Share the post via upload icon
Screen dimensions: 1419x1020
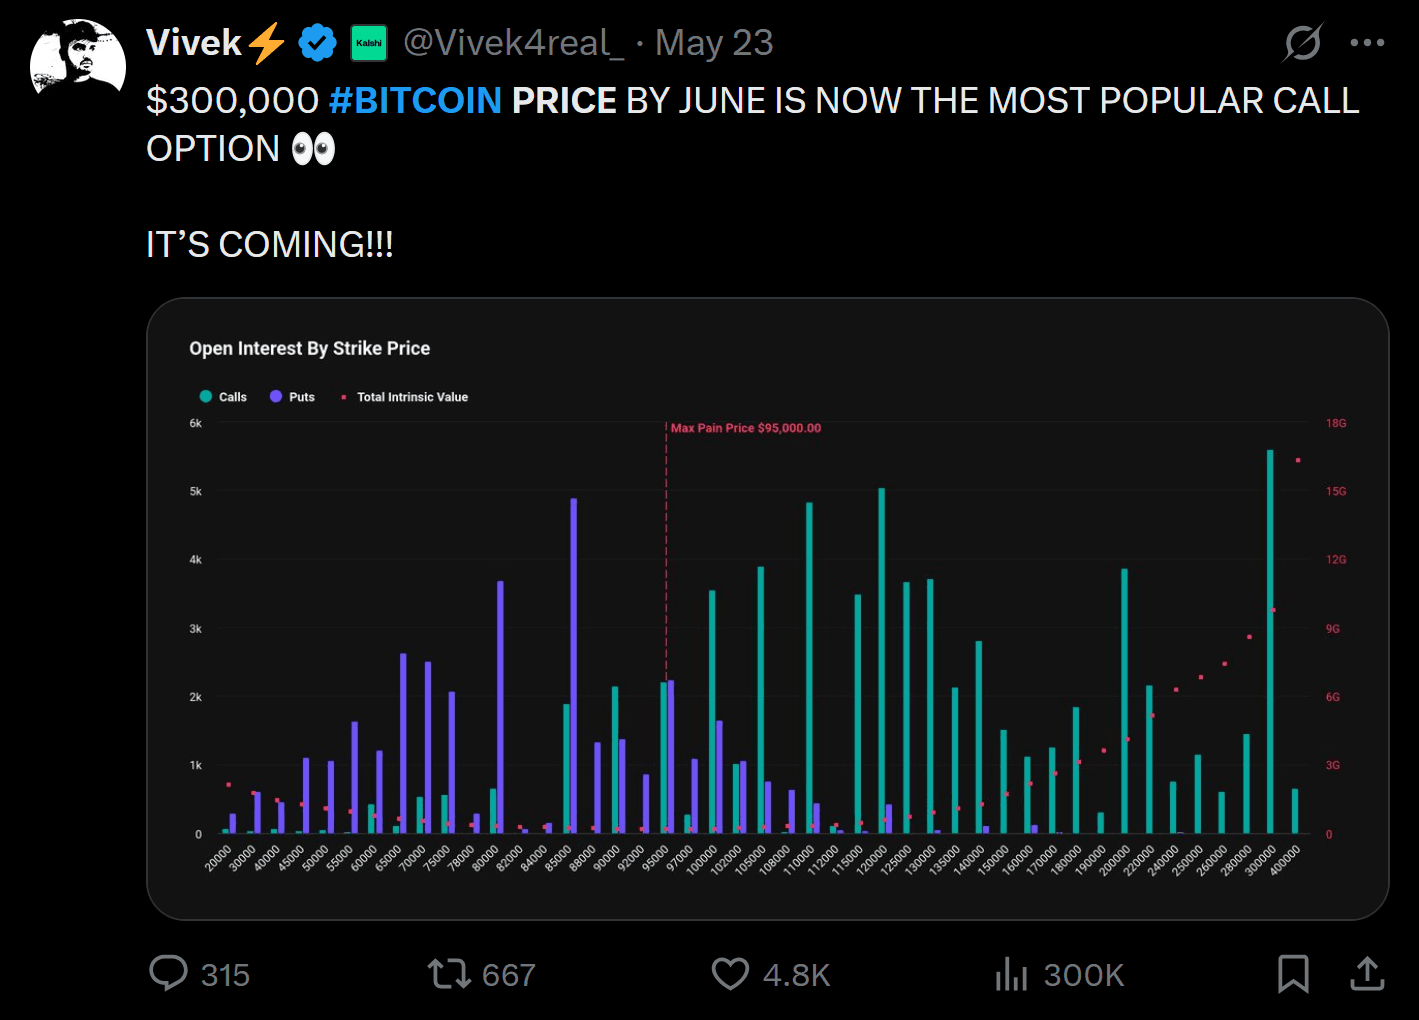coord(1367,973)
